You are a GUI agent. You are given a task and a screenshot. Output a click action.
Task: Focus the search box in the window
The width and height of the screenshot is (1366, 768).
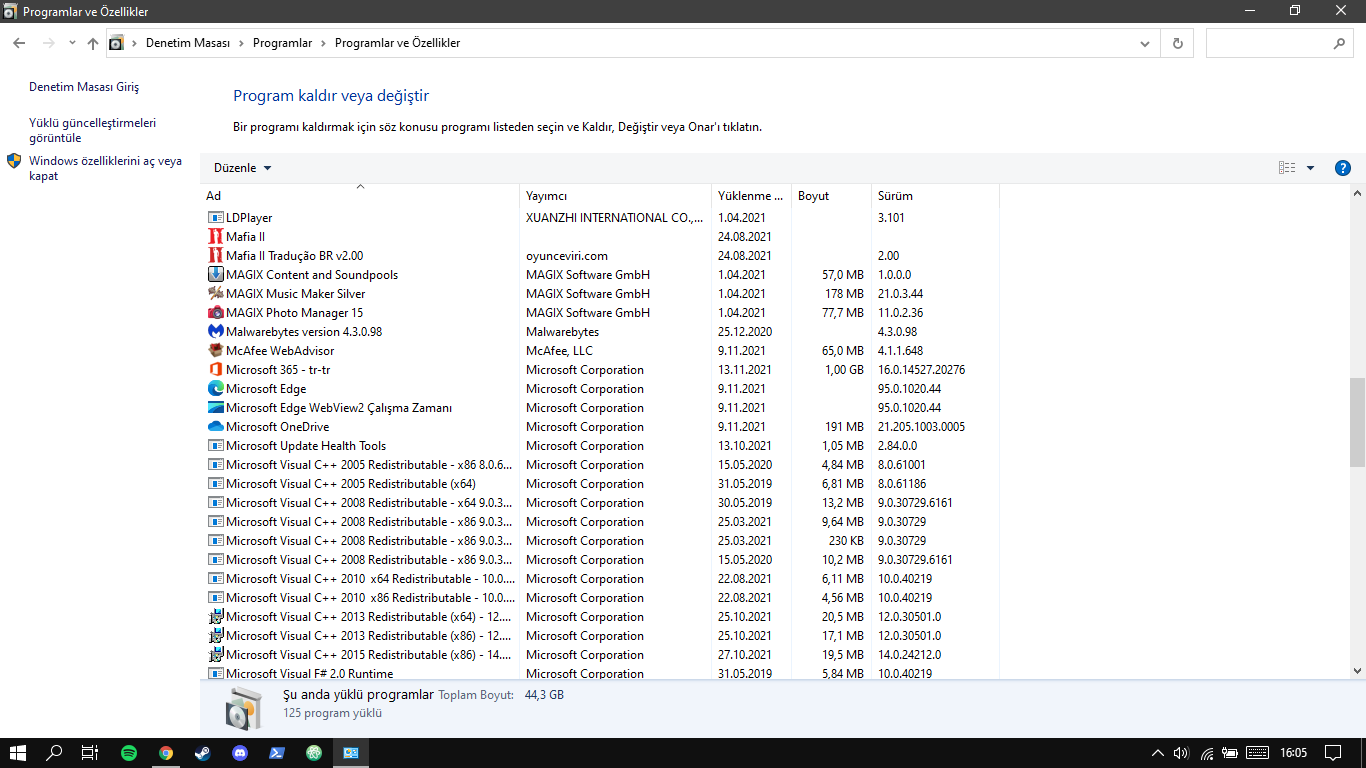[x=1280, y=43]
